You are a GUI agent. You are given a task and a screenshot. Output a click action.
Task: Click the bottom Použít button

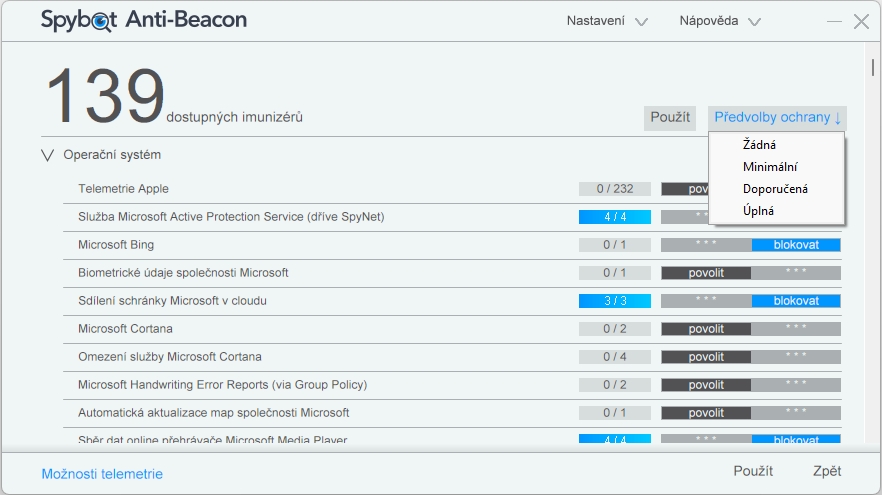click(x=753, y=471)
